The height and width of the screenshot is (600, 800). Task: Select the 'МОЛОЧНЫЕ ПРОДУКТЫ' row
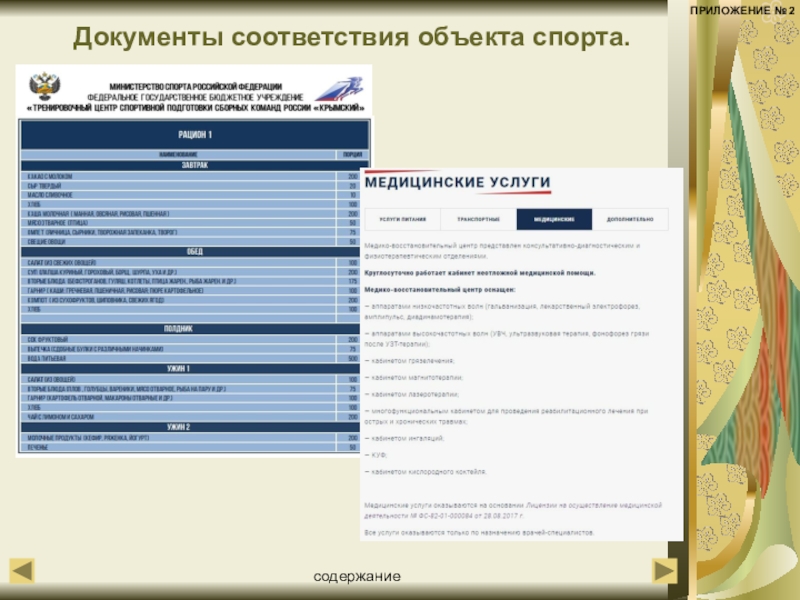click(x=191, y=438)
